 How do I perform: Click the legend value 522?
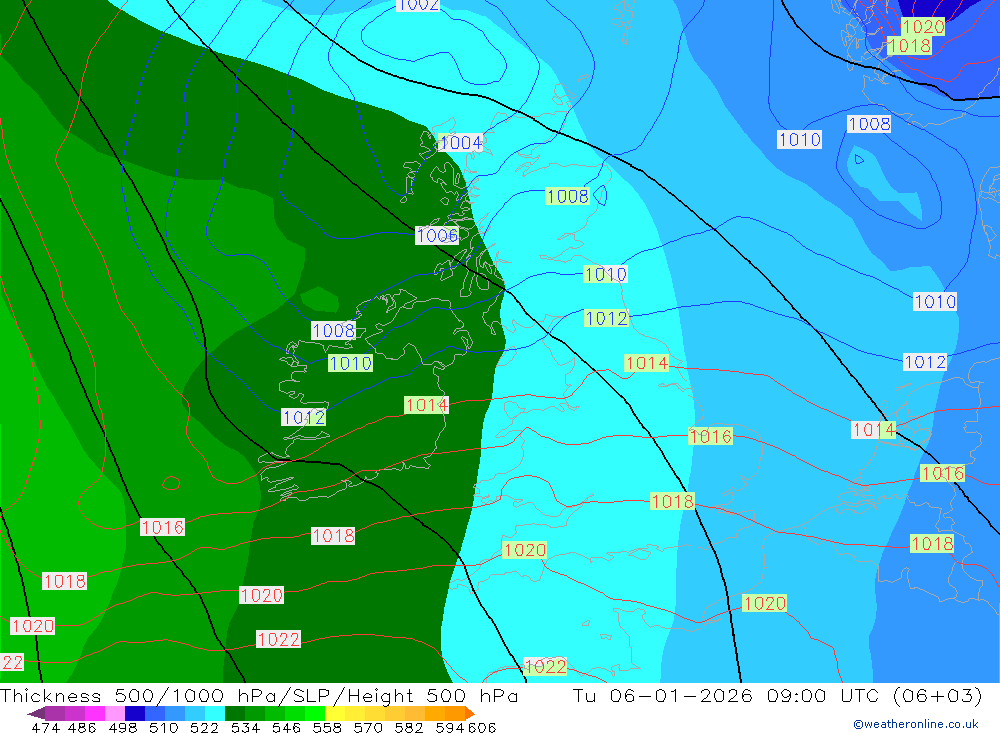[x=204, y=727]
